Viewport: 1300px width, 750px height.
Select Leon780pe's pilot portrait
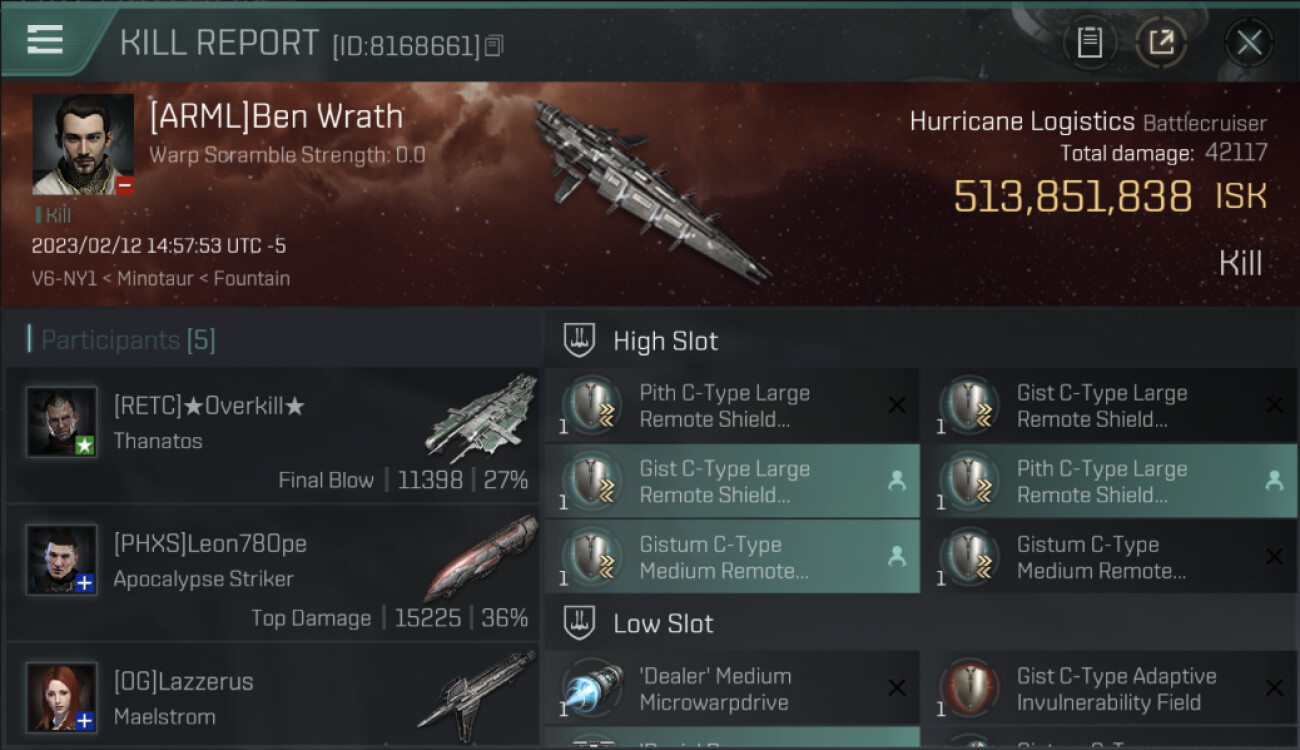point(62,559)
